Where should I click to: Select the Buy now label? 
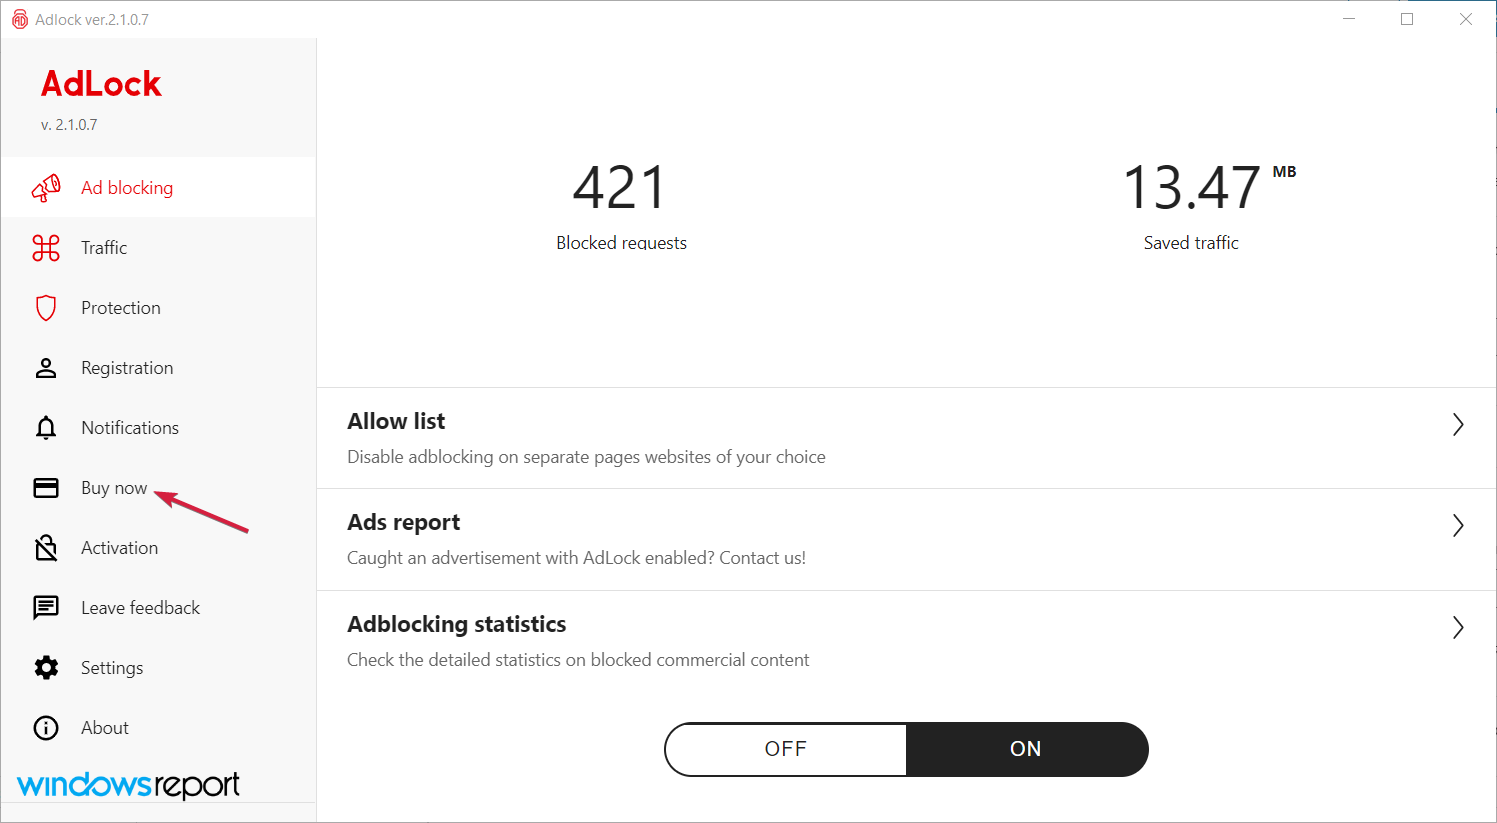[114, 488]
